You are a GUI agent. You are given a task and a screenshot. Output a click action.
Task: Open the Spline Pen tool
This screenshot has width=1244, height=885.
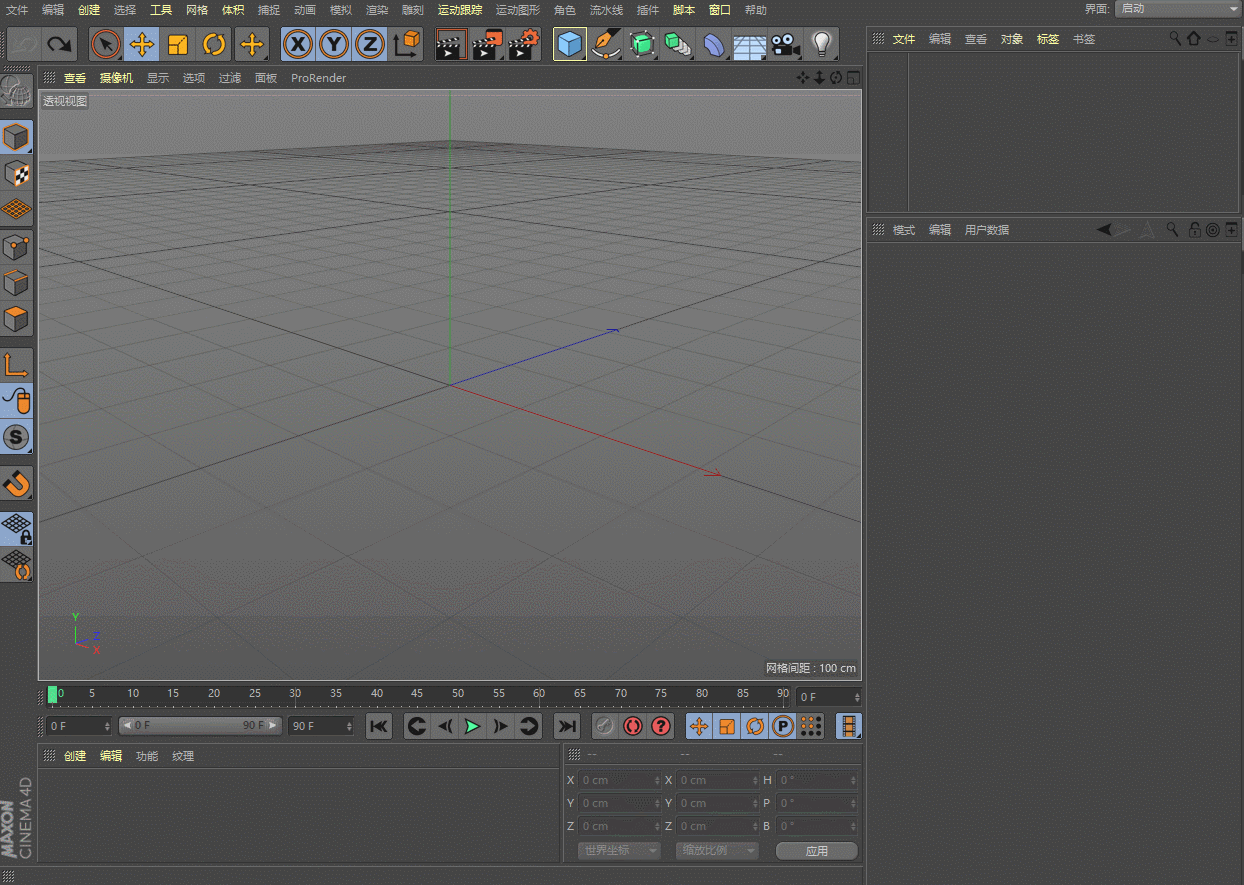tap(605, 45)
